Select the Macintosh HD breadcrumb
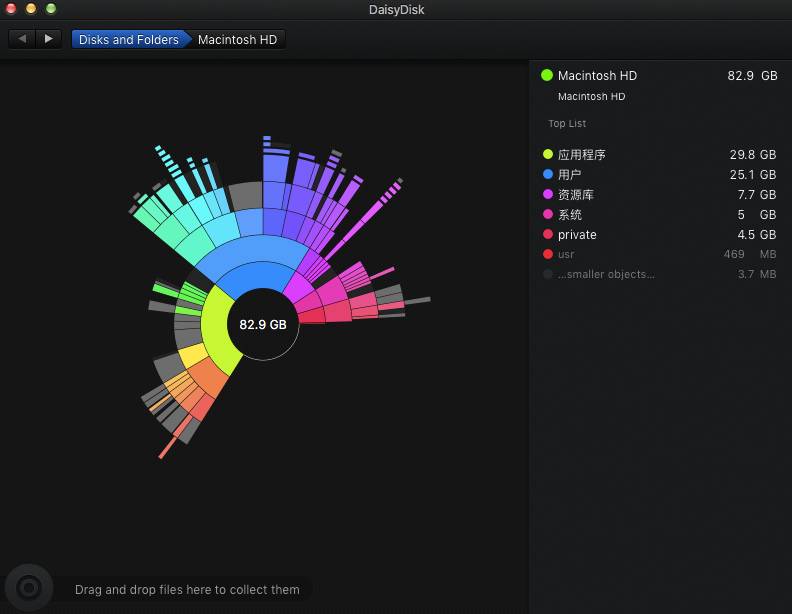792x614 pixels. [237, 39]
